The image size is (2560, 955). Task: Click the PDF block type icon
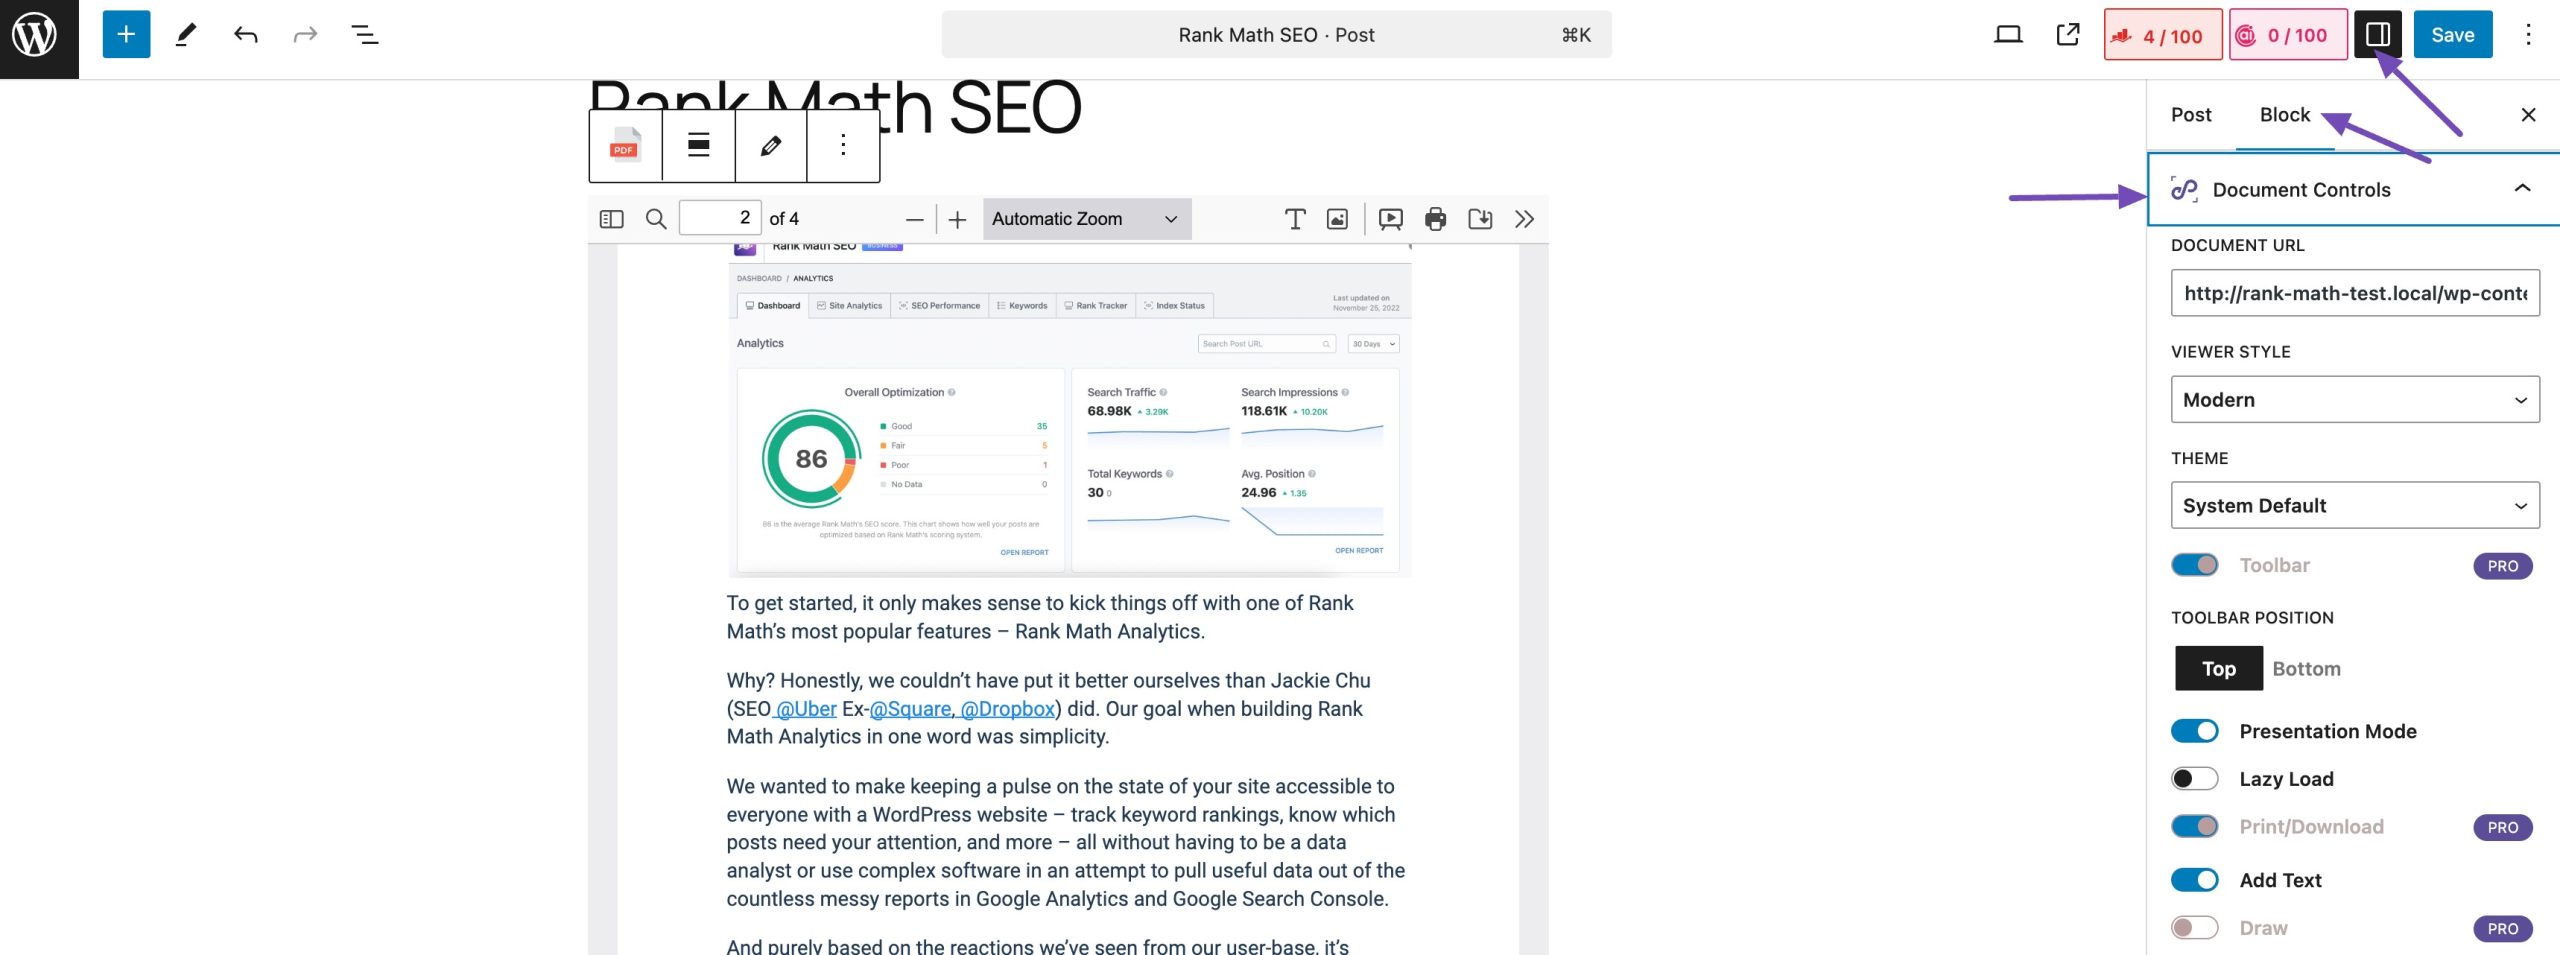pos(625,146)
